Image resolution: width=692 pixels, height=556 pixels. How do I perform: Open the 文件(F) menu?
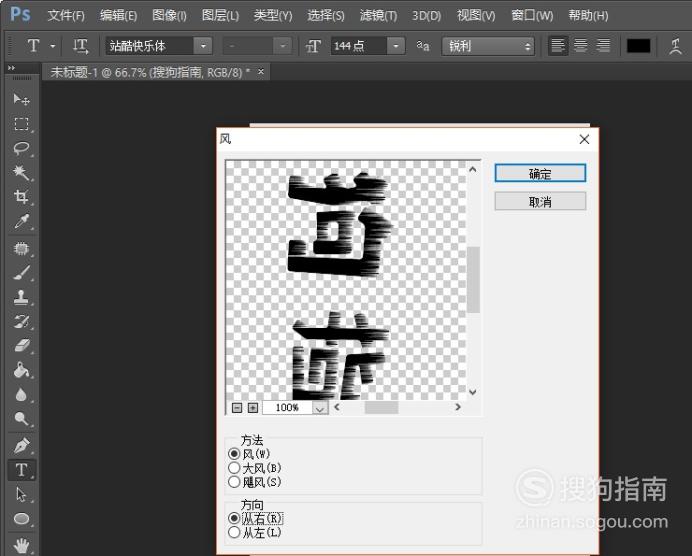(66, 16)
